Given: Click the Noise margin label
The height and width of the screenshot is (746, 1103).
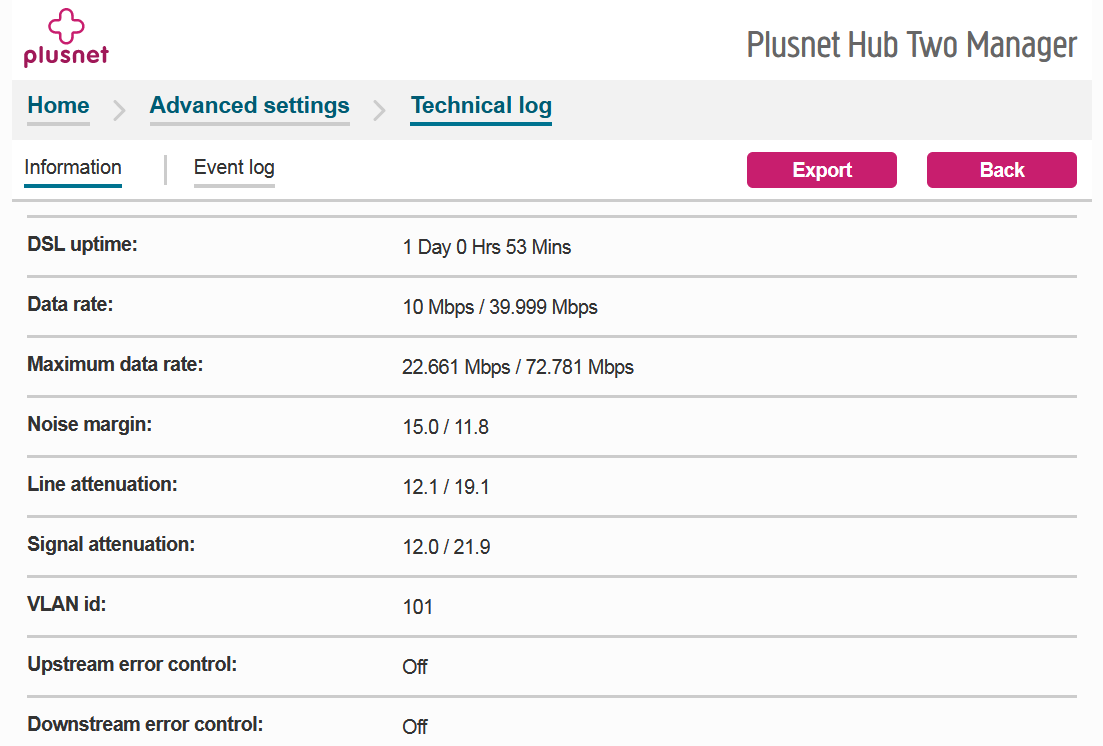Looking at the screenshot, I should click(x=89, y=424).
